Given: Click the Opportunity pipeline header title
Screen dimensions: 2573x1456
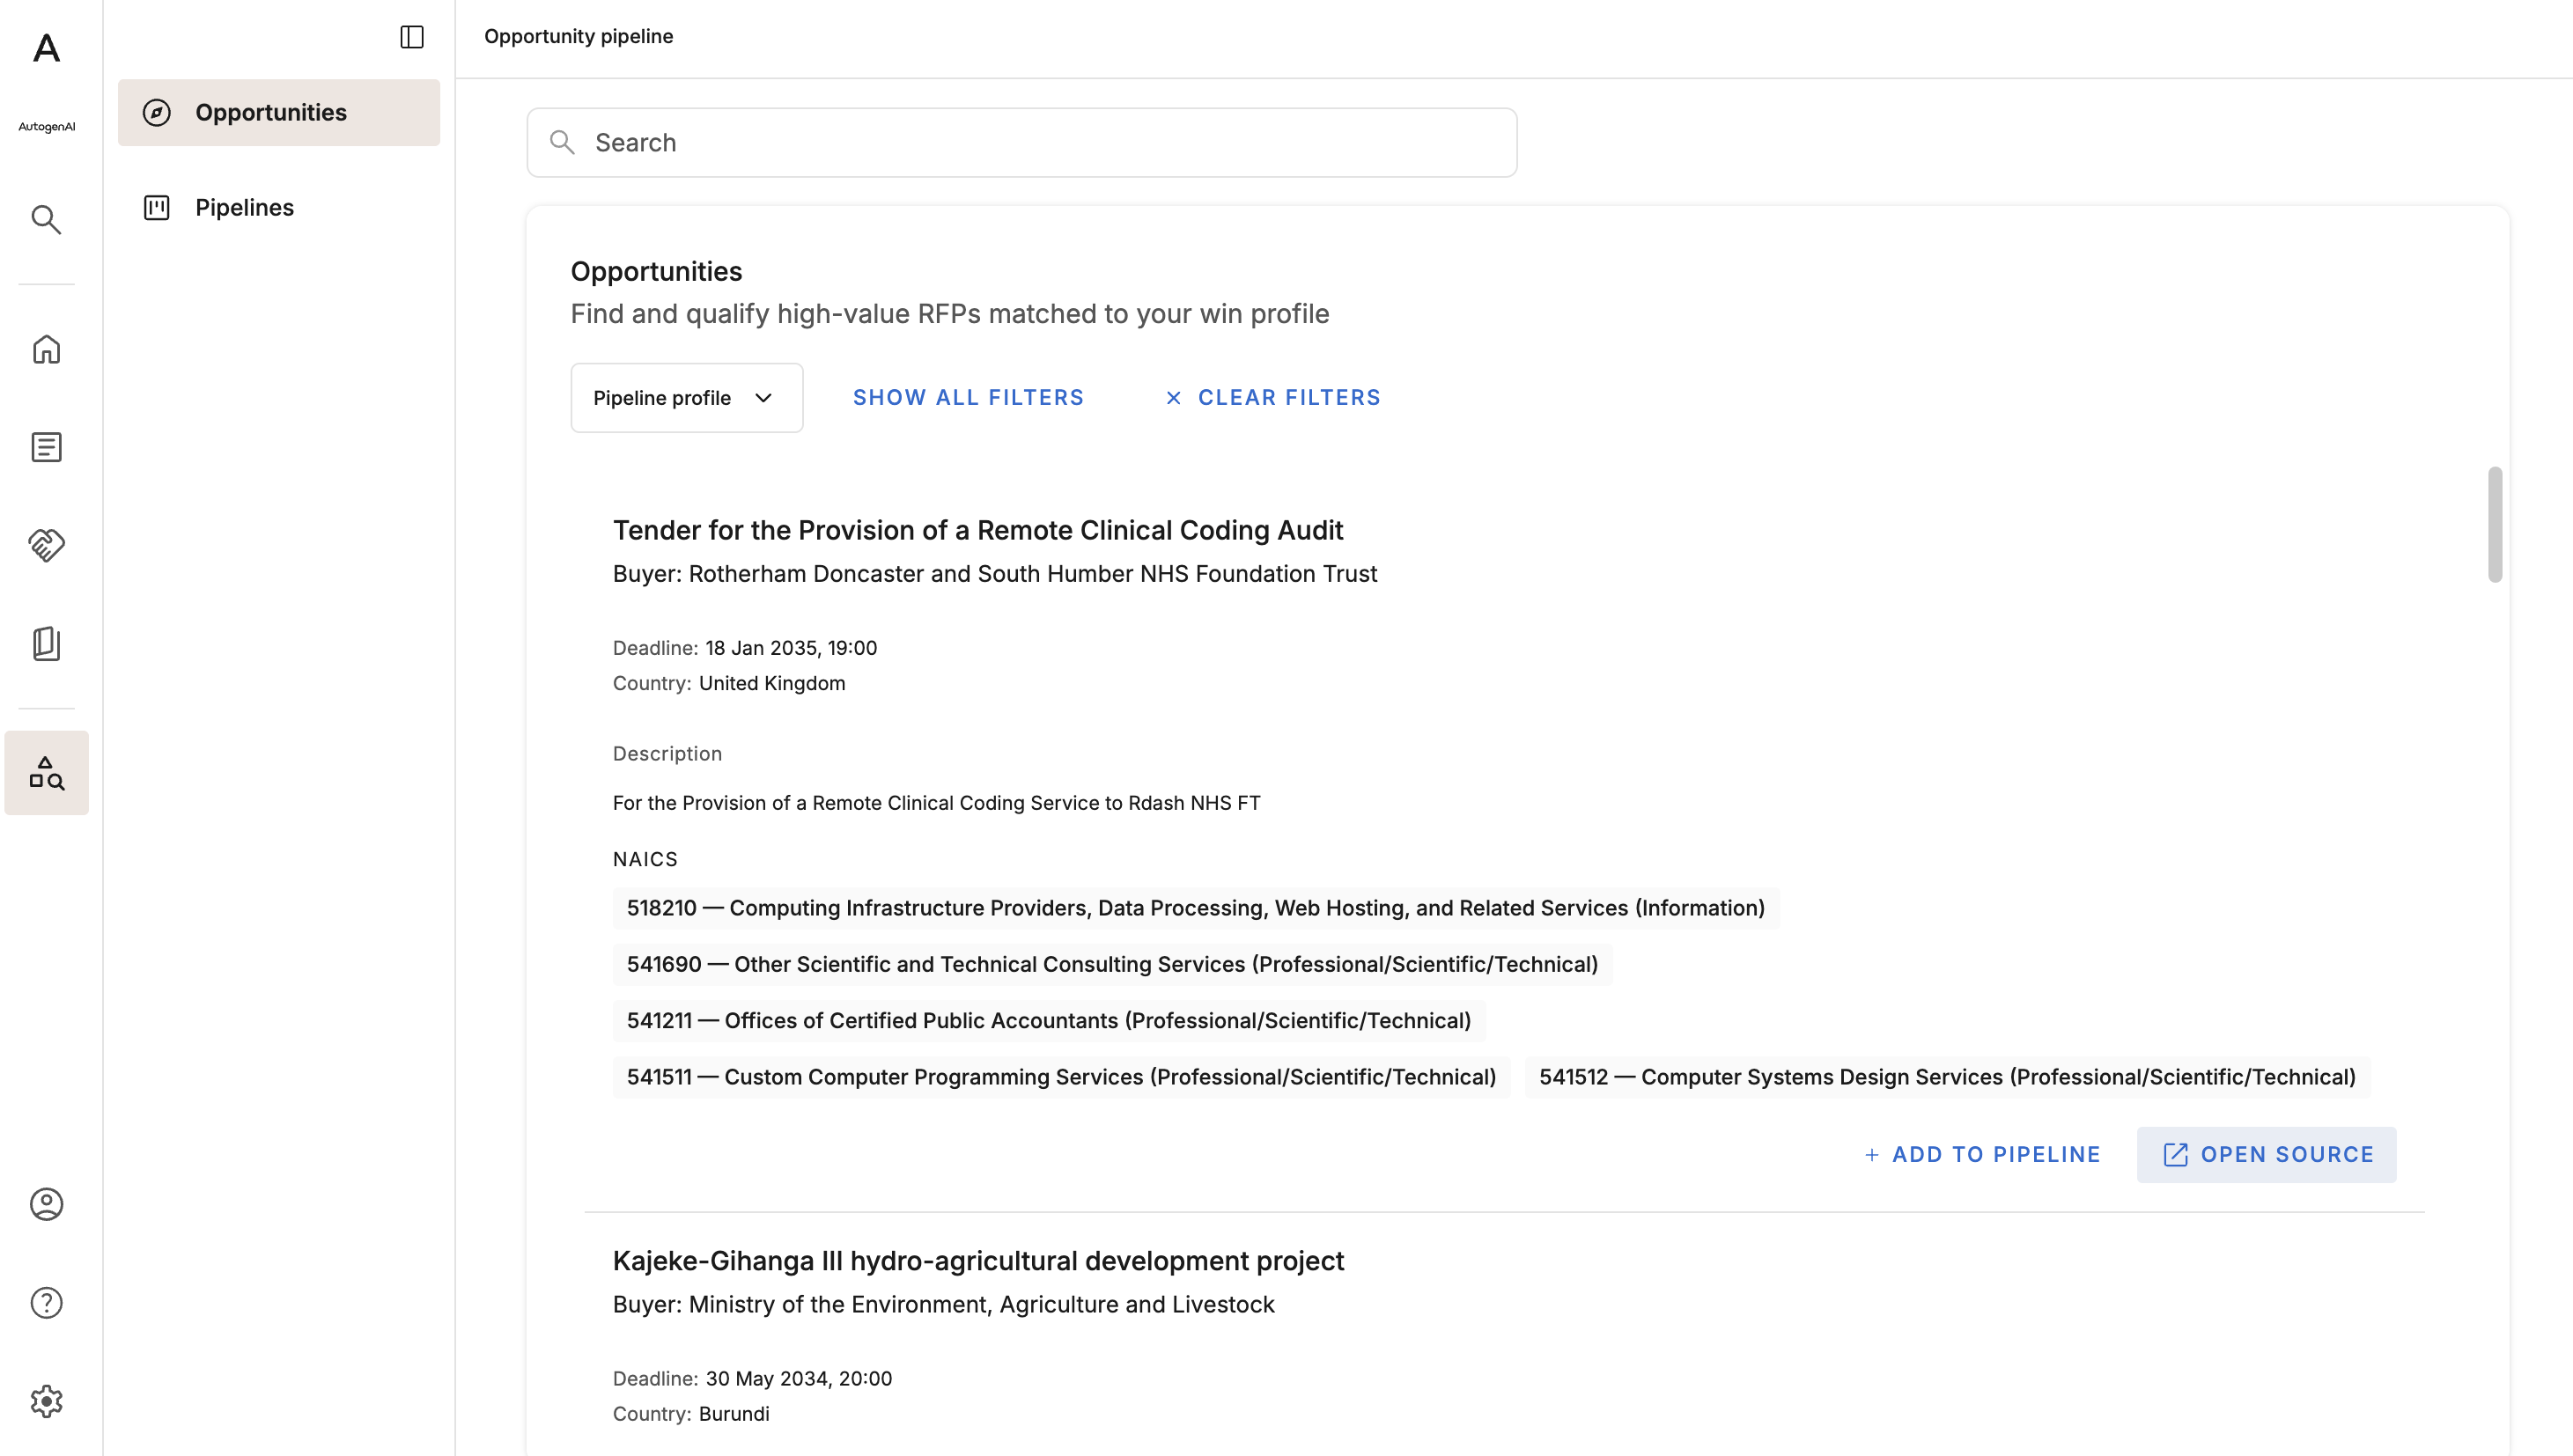Looking at the screenshot, I should click(x=578, y=36).
